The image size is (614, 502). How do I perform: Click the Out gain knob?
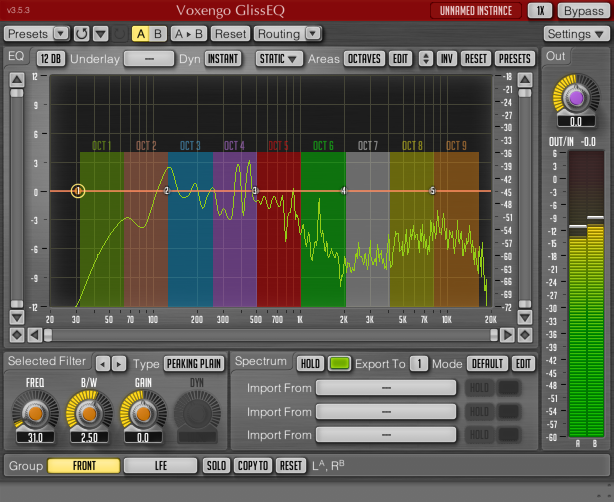click(576, 98)
